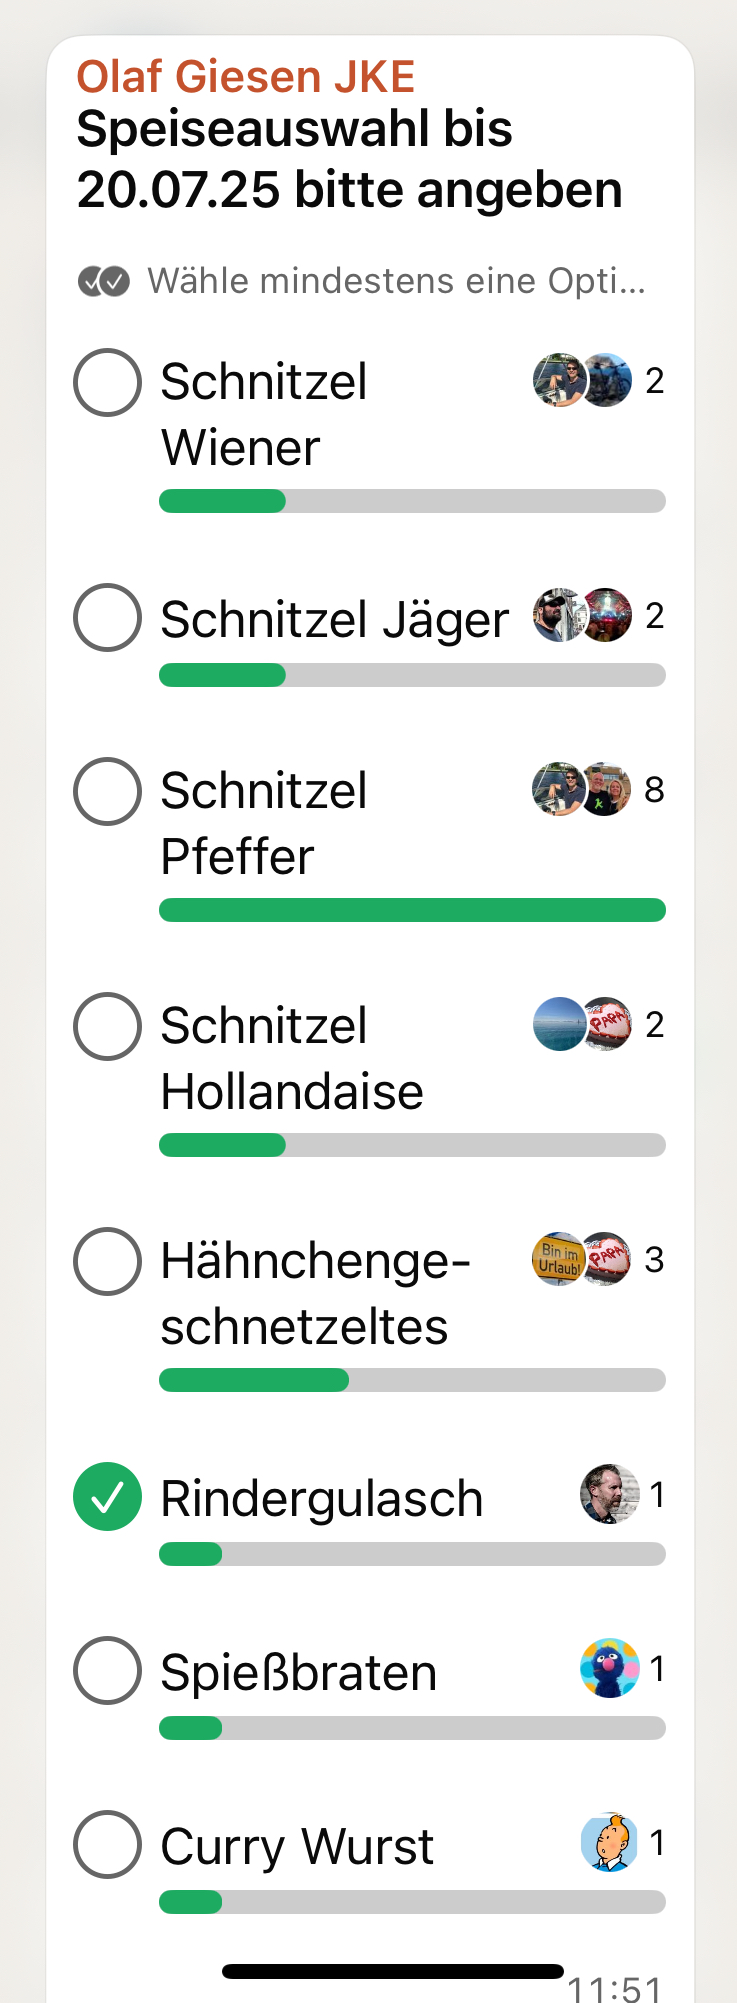
Task: Tap the 8 vote count for Pfeffer
Action: tap(655, 790)
